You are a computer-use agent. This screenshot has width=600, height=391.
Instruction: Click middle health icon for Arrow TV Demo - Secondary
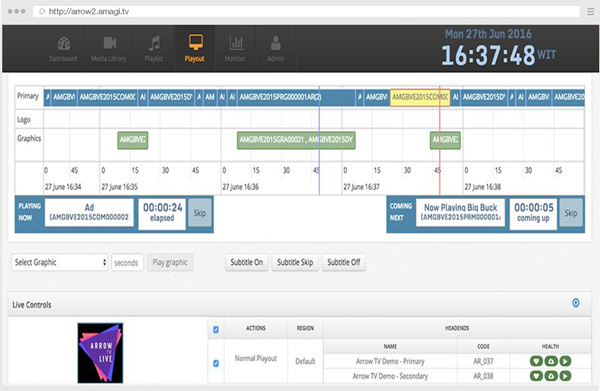pos(551,376)
